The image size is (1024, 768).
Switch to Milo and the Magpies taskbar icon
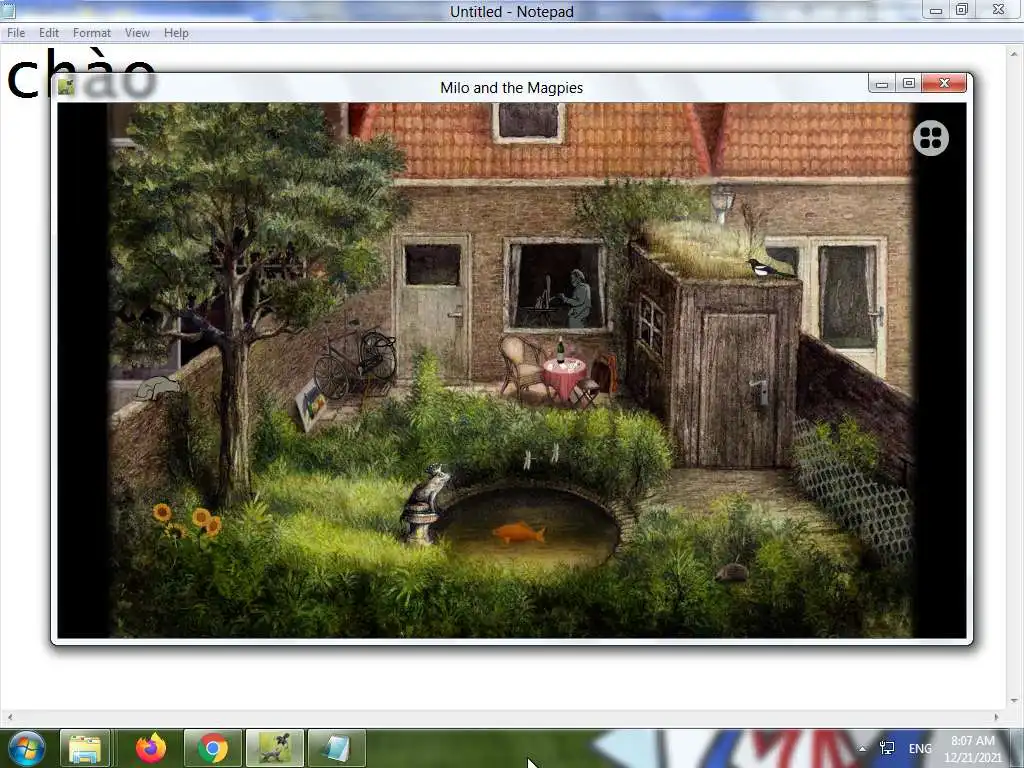tap(275, 748)
